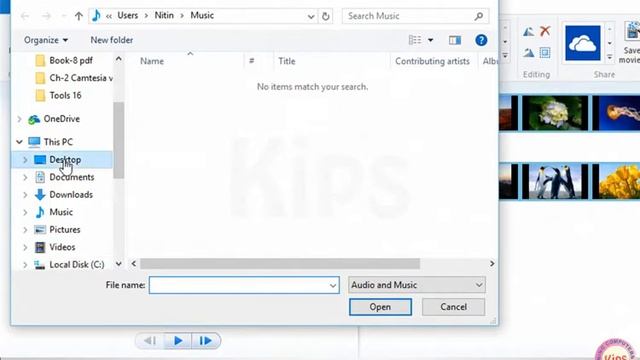Click Movie Maker Save movie button
640x360 pixels.
pos(631,43)
